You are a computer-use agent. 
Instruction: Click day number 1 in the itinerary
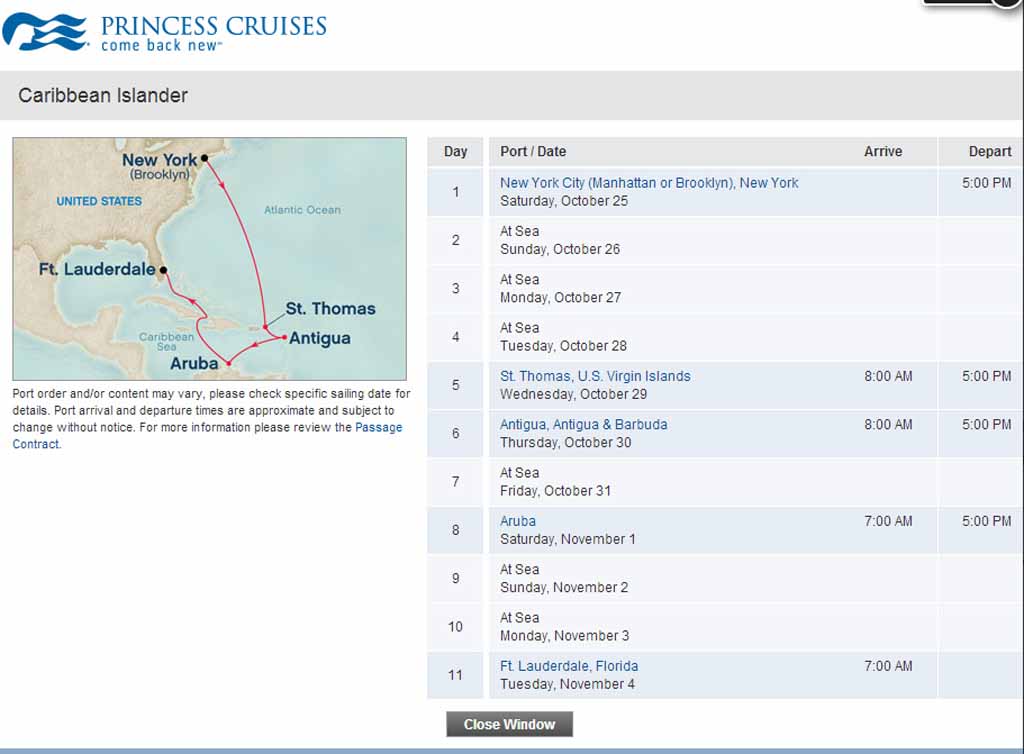click(455, 192)
